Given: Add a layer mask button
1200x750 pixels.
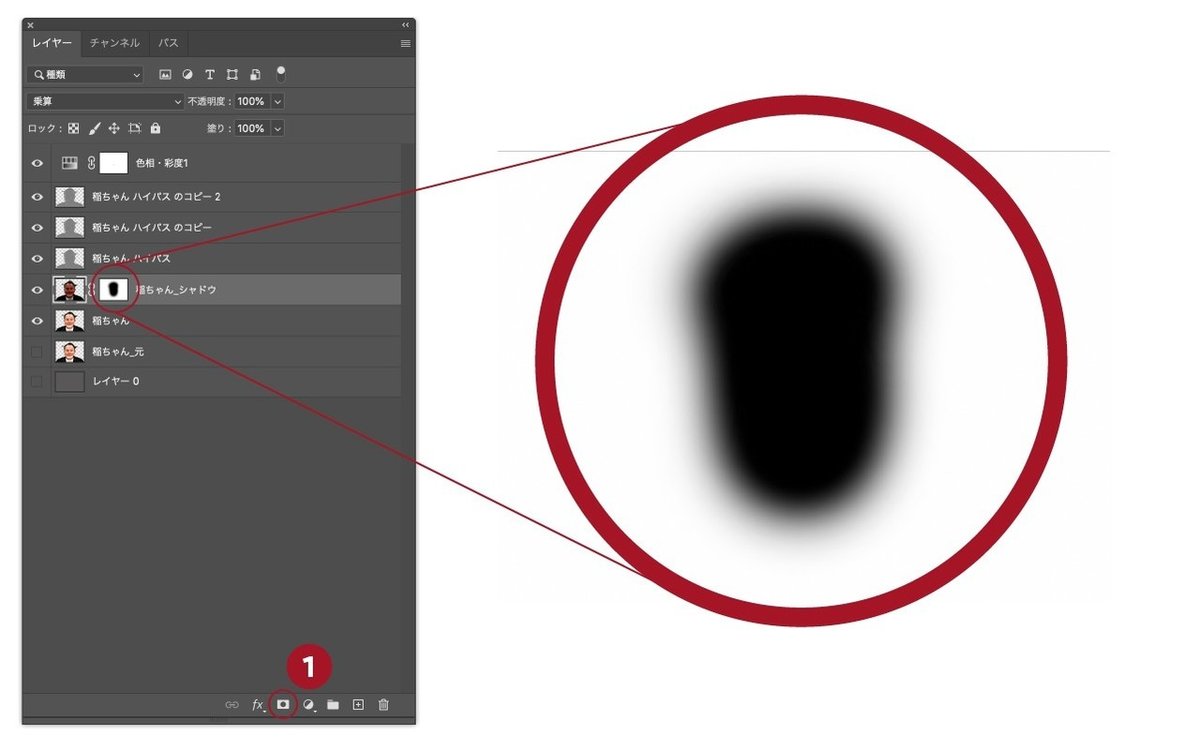Looking at the screenshot, I should (283, 705).
